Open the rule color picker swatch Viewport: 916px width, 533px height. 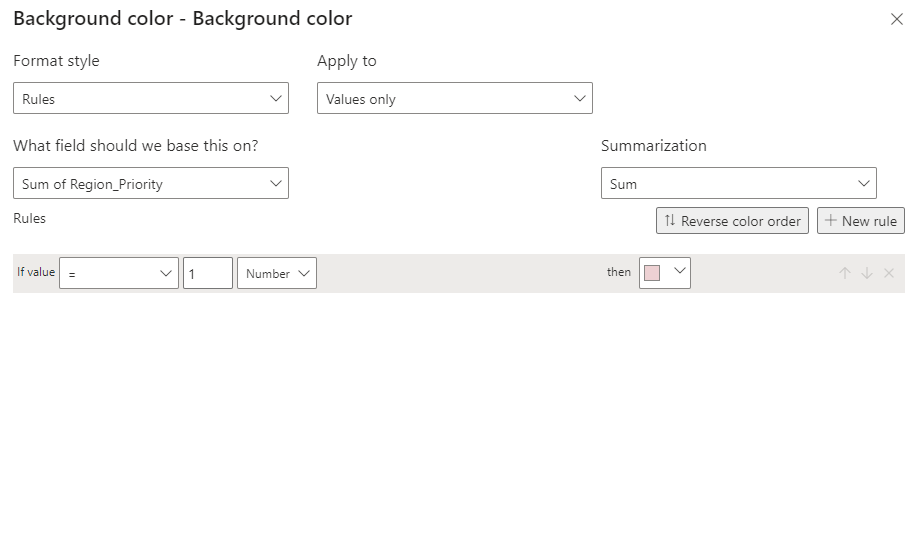coord(665,273)
